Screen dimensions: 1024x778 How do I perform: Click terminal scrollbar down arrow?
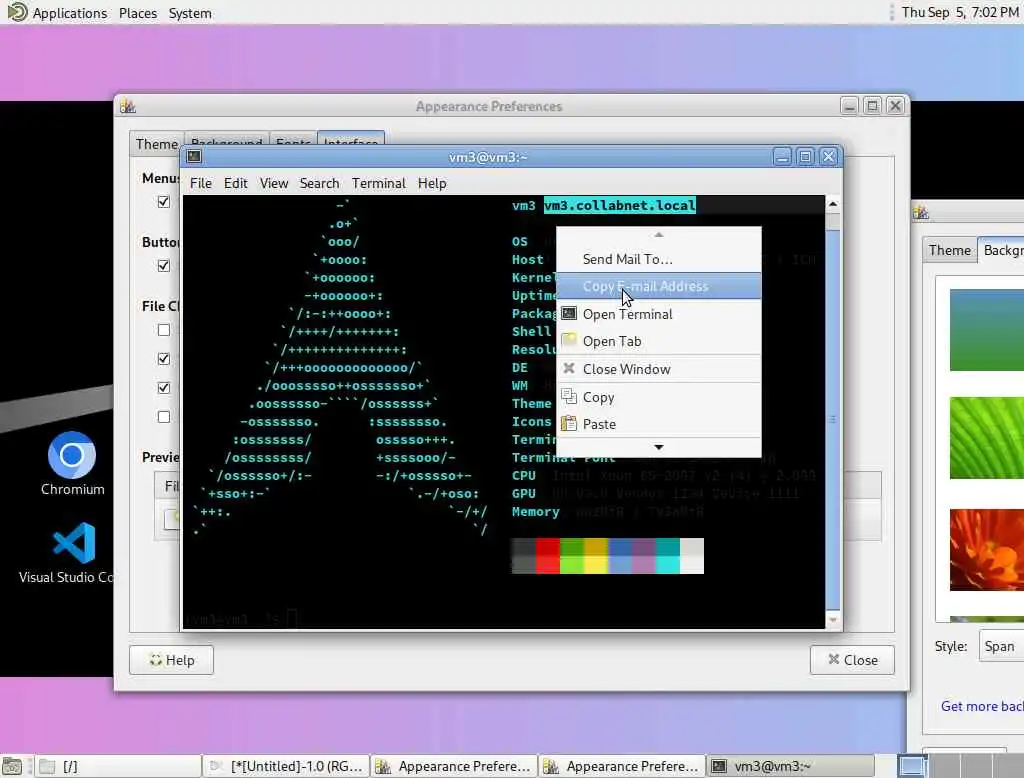coord(833,619)
